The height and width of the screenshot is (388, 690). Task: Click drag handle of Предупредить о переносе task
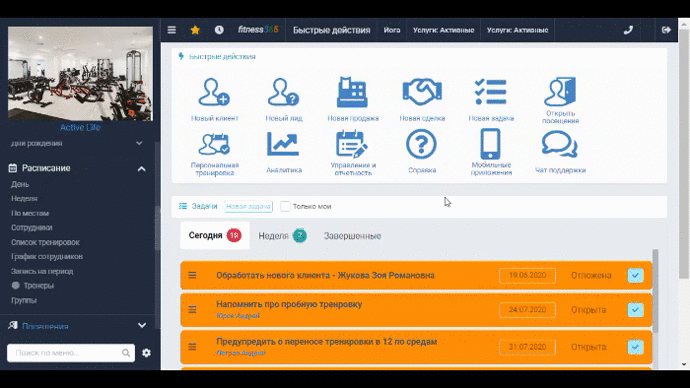tap(192, 347)
